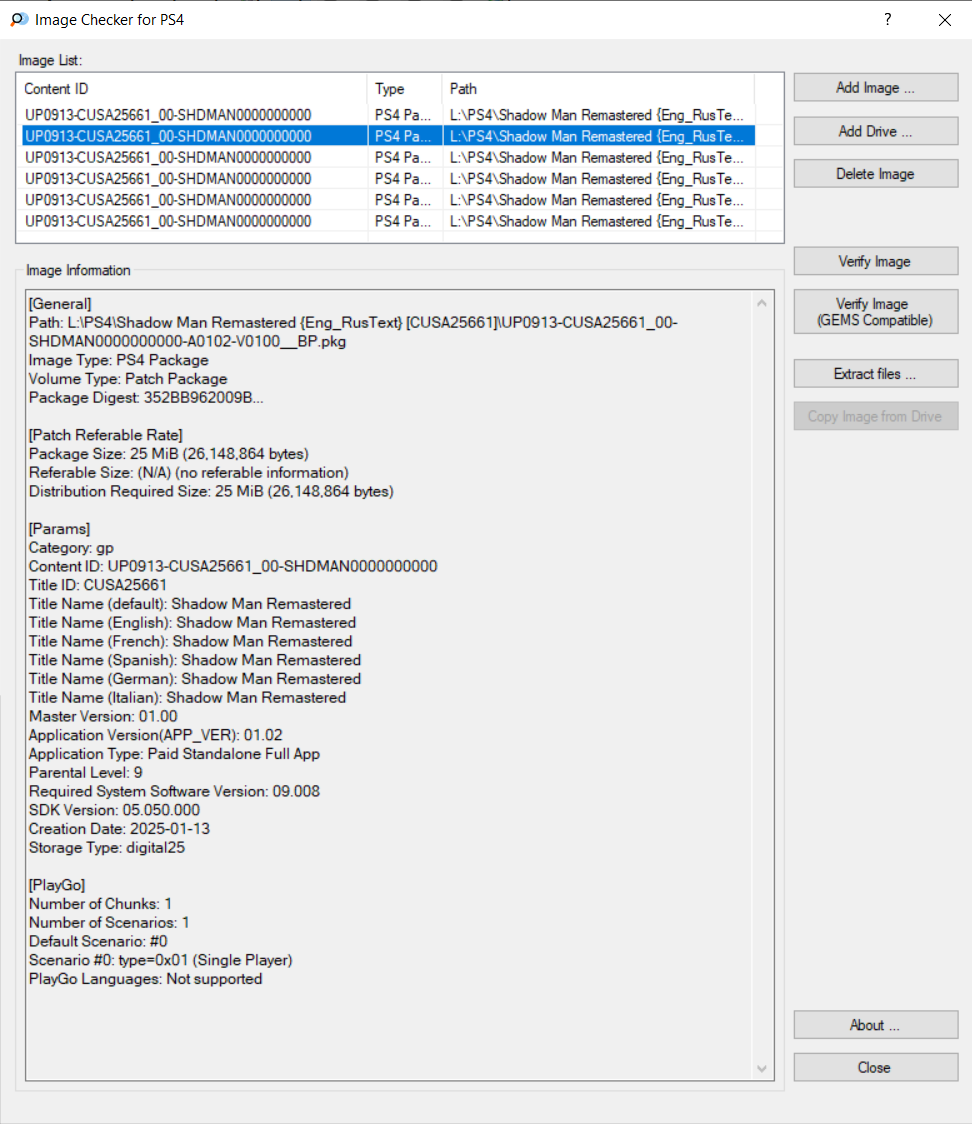
Task: Click the 'Title Name (Spanish)' line
Action: click(x=195, y=660)
